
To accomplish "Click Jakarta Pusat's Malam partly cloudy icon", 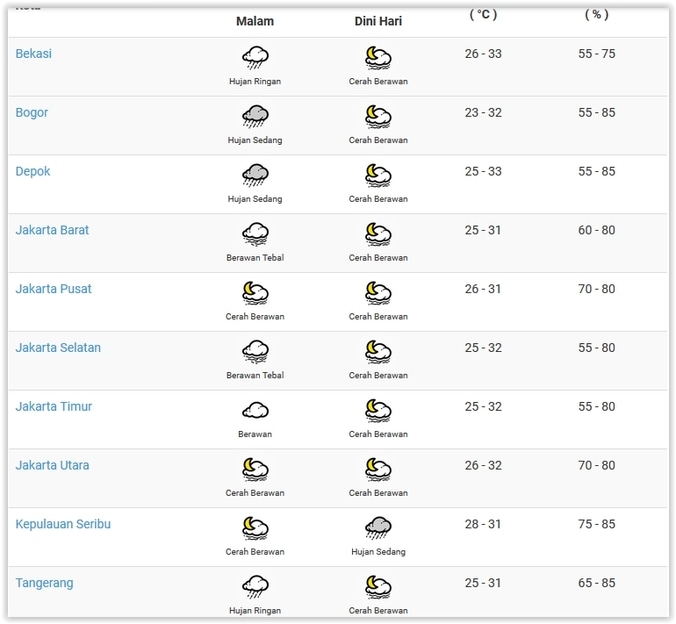I will click(255, 293).
